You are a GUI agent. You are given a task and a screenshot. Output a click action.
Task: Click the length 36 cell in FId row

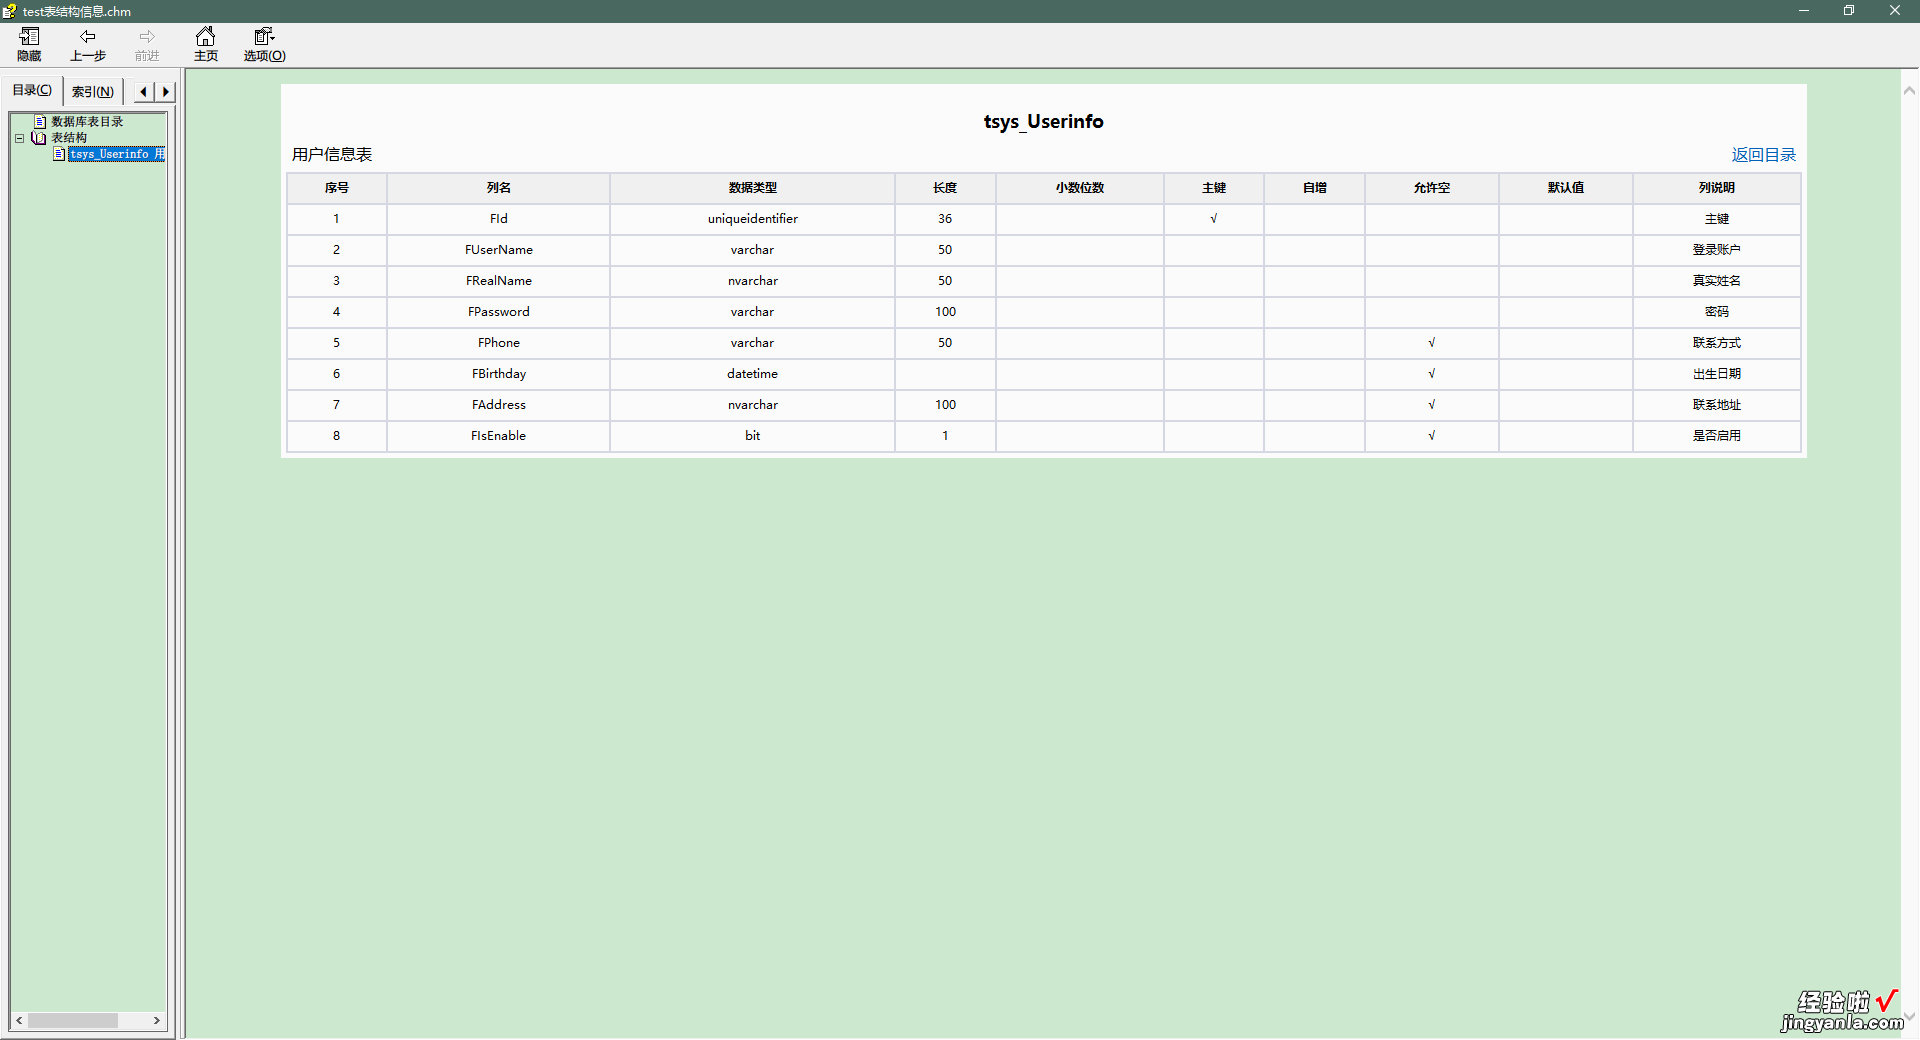click(945, 219)
